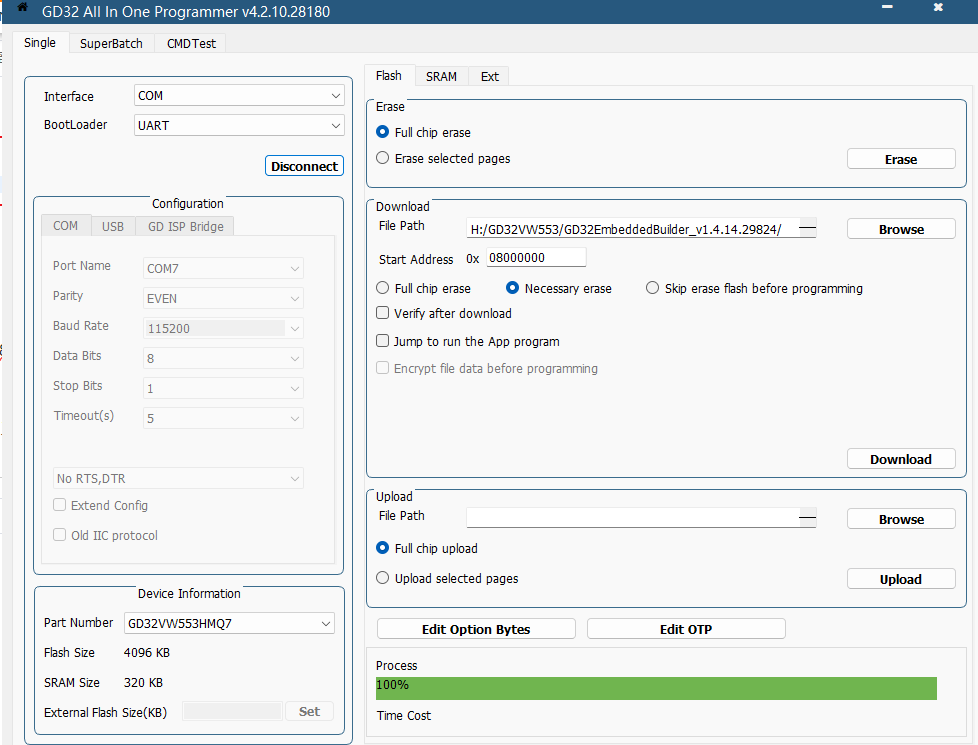The width and height of the screenshot is (978, 745).
Task: Switch to the SuperBatch tab
Action: click(x=111, y=43)
